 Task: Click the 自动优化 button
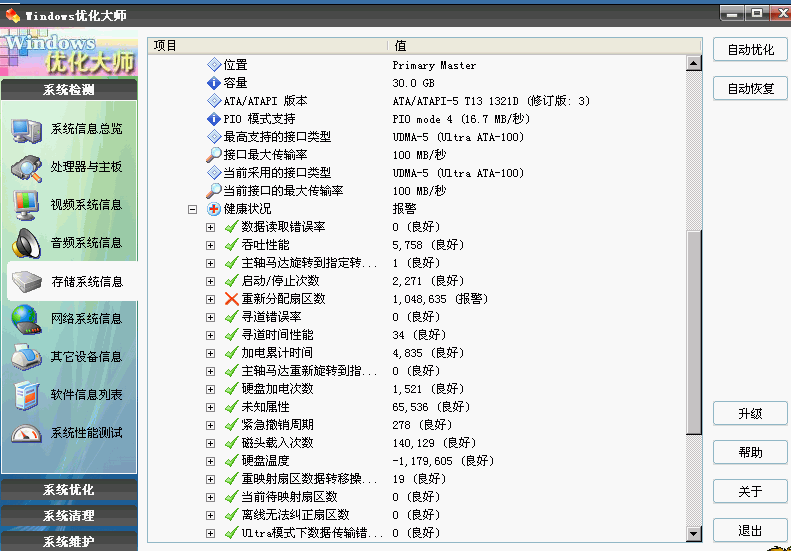click(750, 49)
